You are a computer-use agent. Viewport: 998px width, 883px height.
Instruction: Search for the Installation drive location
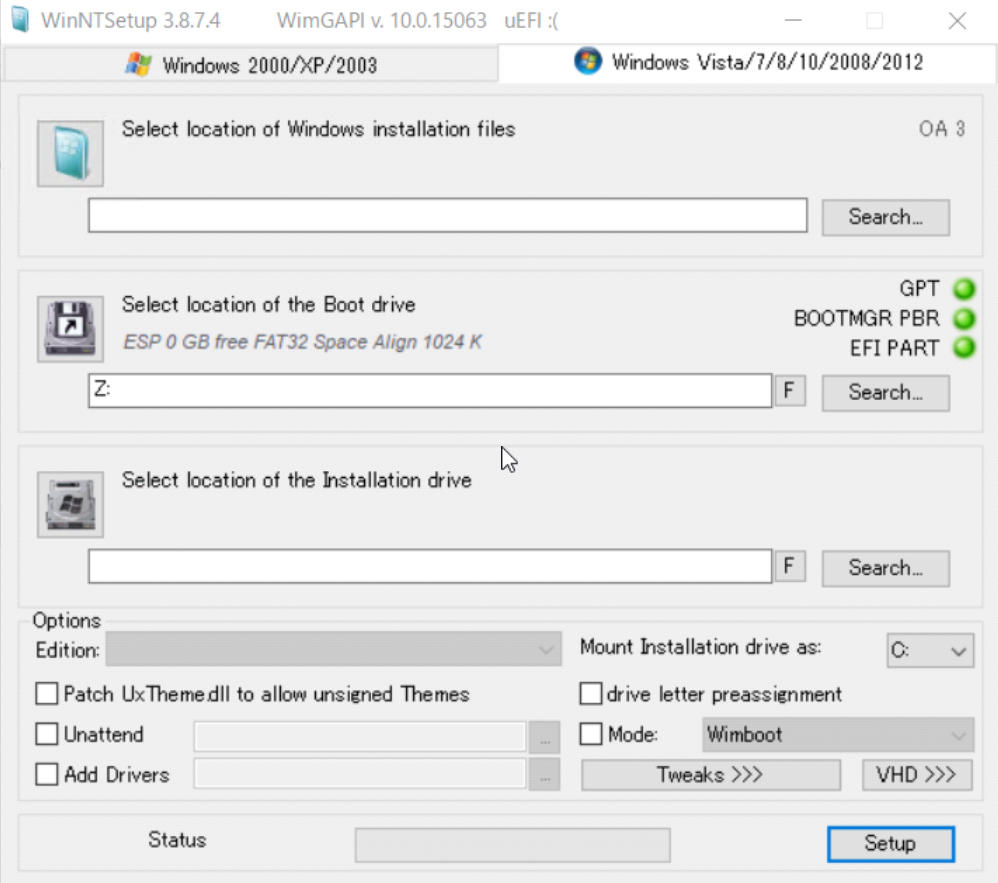[885, 568]
